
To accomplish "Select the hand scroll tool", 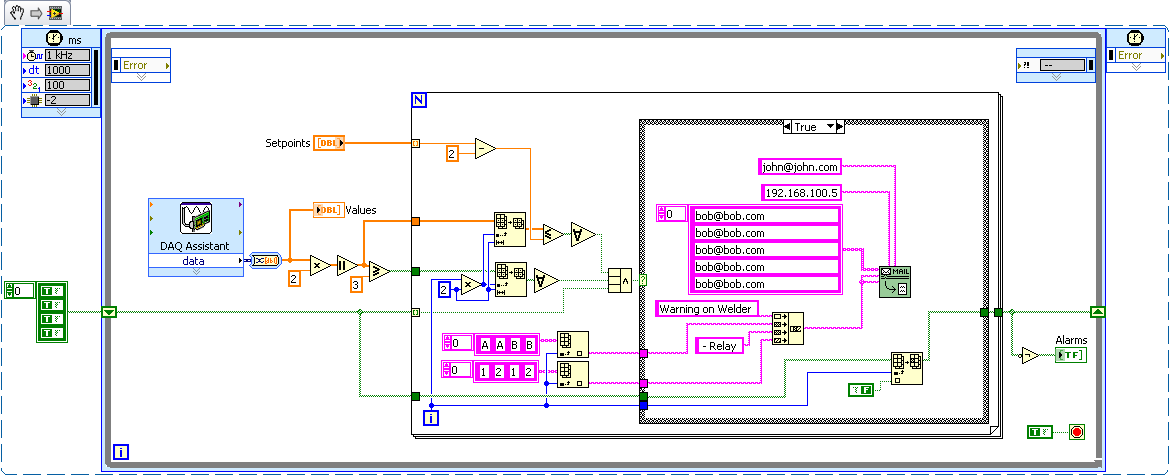I will click(17, 12).
